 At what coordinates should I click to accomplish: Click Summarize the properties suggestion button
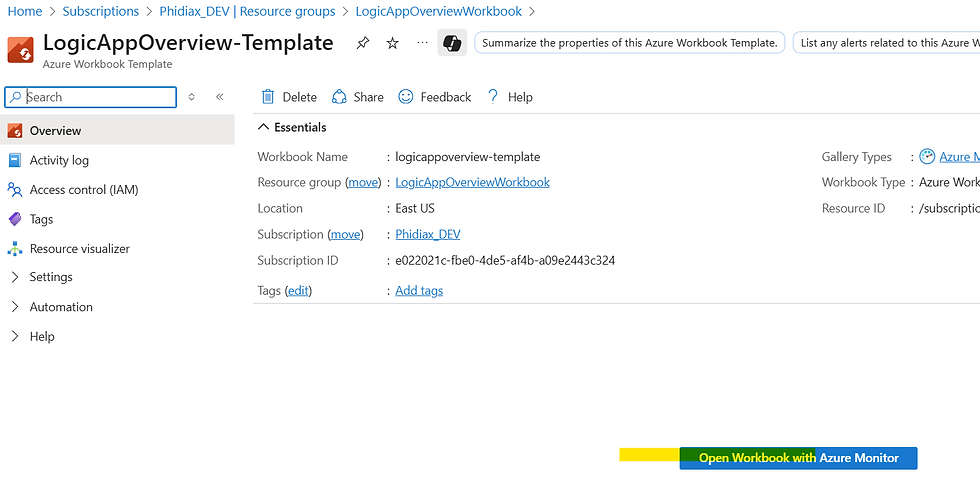[629, 43]
